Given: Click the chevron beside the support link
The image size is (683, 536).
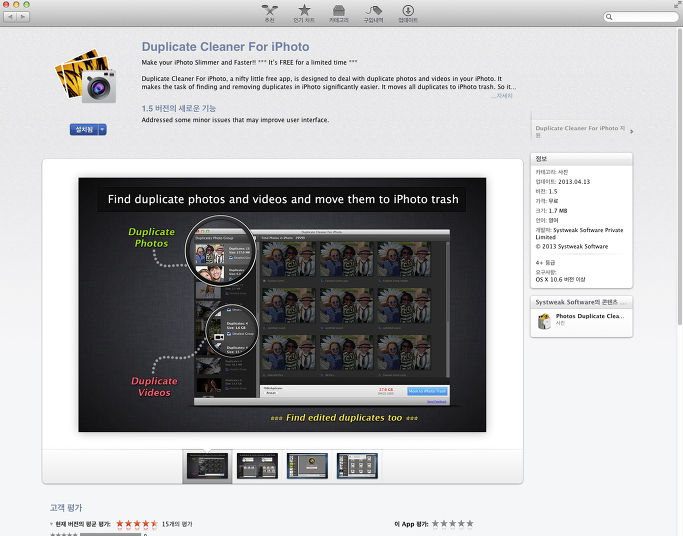Looking at the screenshot, I should [631, 131].
